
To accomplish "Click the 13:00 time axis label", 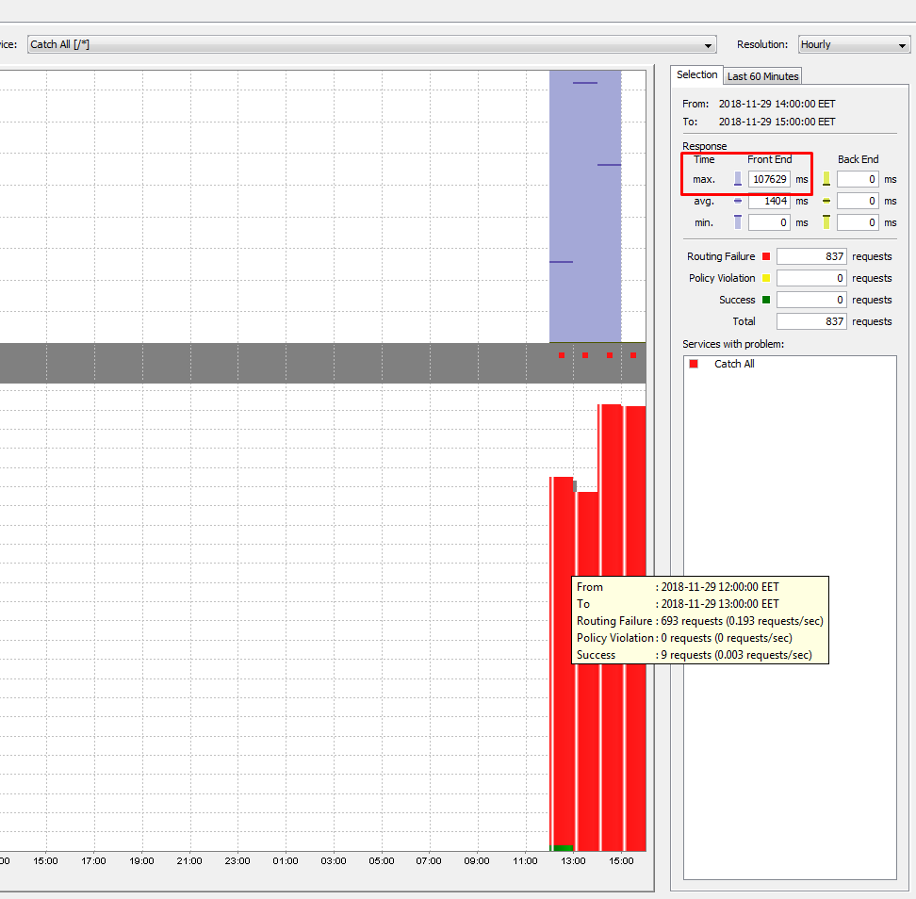I will coord(573,861).
